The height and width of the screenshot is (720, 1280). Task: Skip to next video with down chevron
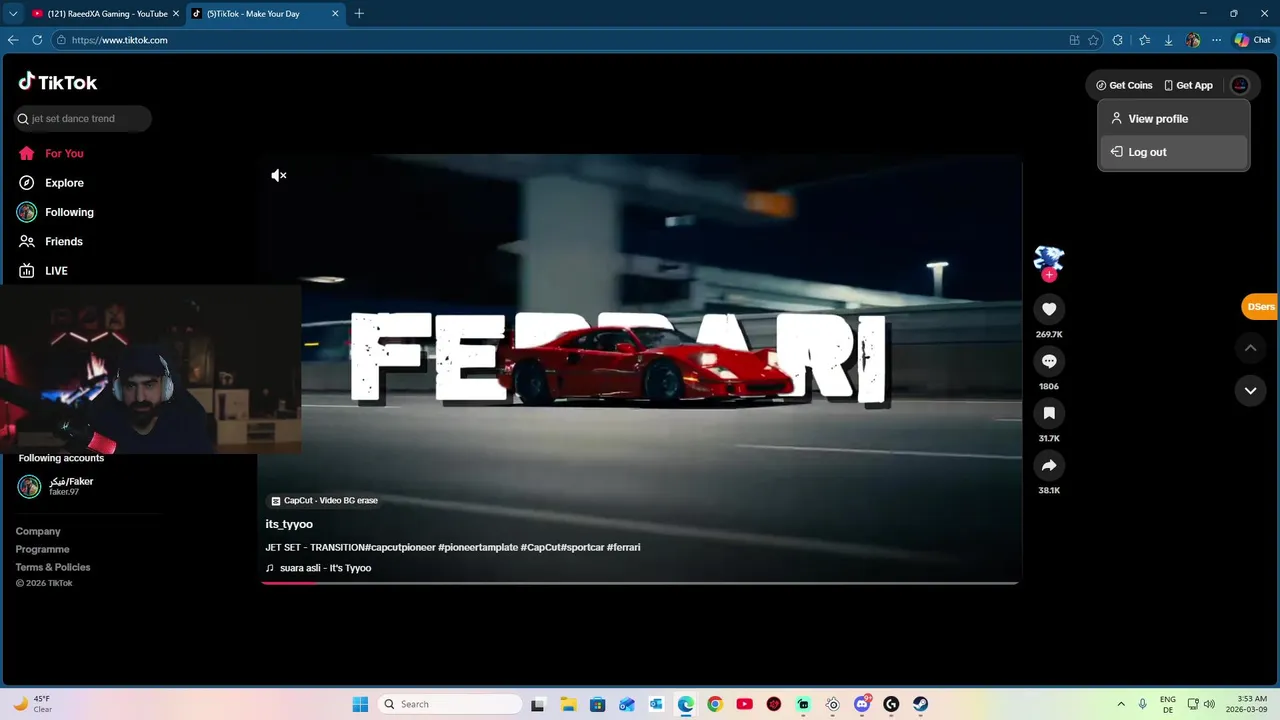pos(1250,390)
